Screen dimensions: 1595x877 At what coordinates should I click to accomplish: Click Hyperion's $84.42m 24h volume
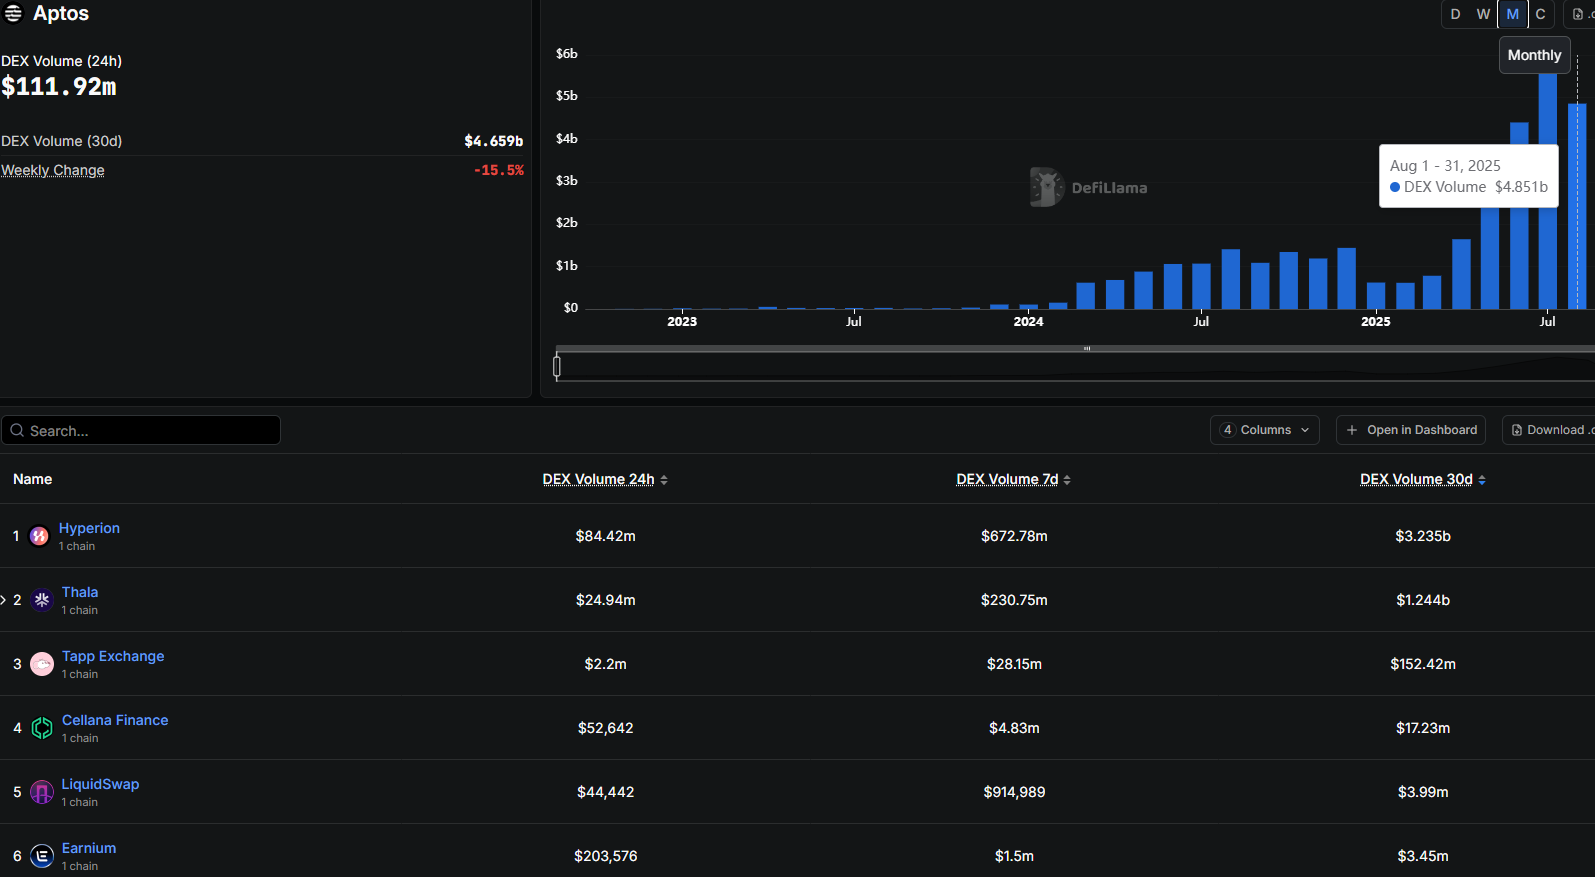pos(606,536)
